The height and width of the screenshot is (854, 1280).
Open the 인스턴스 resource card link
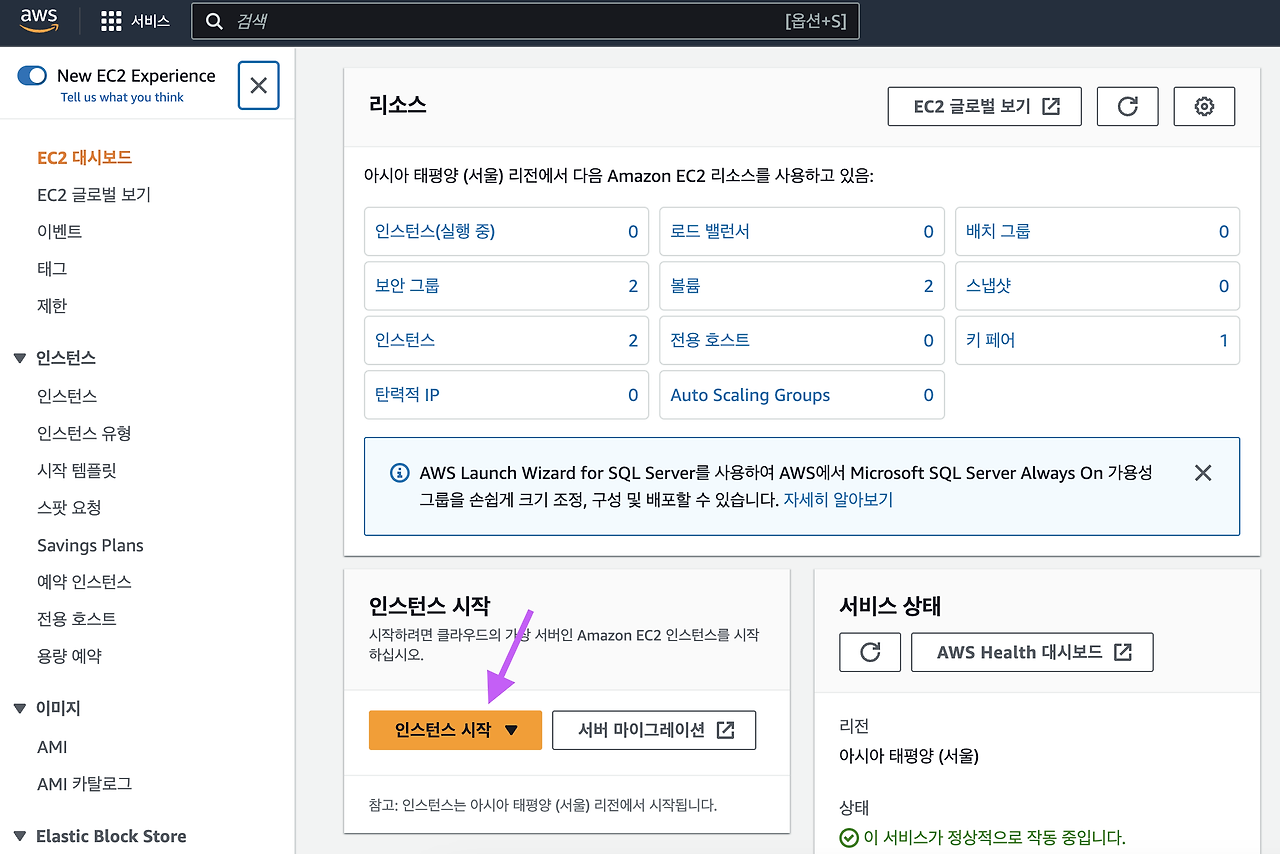(405, 340)
